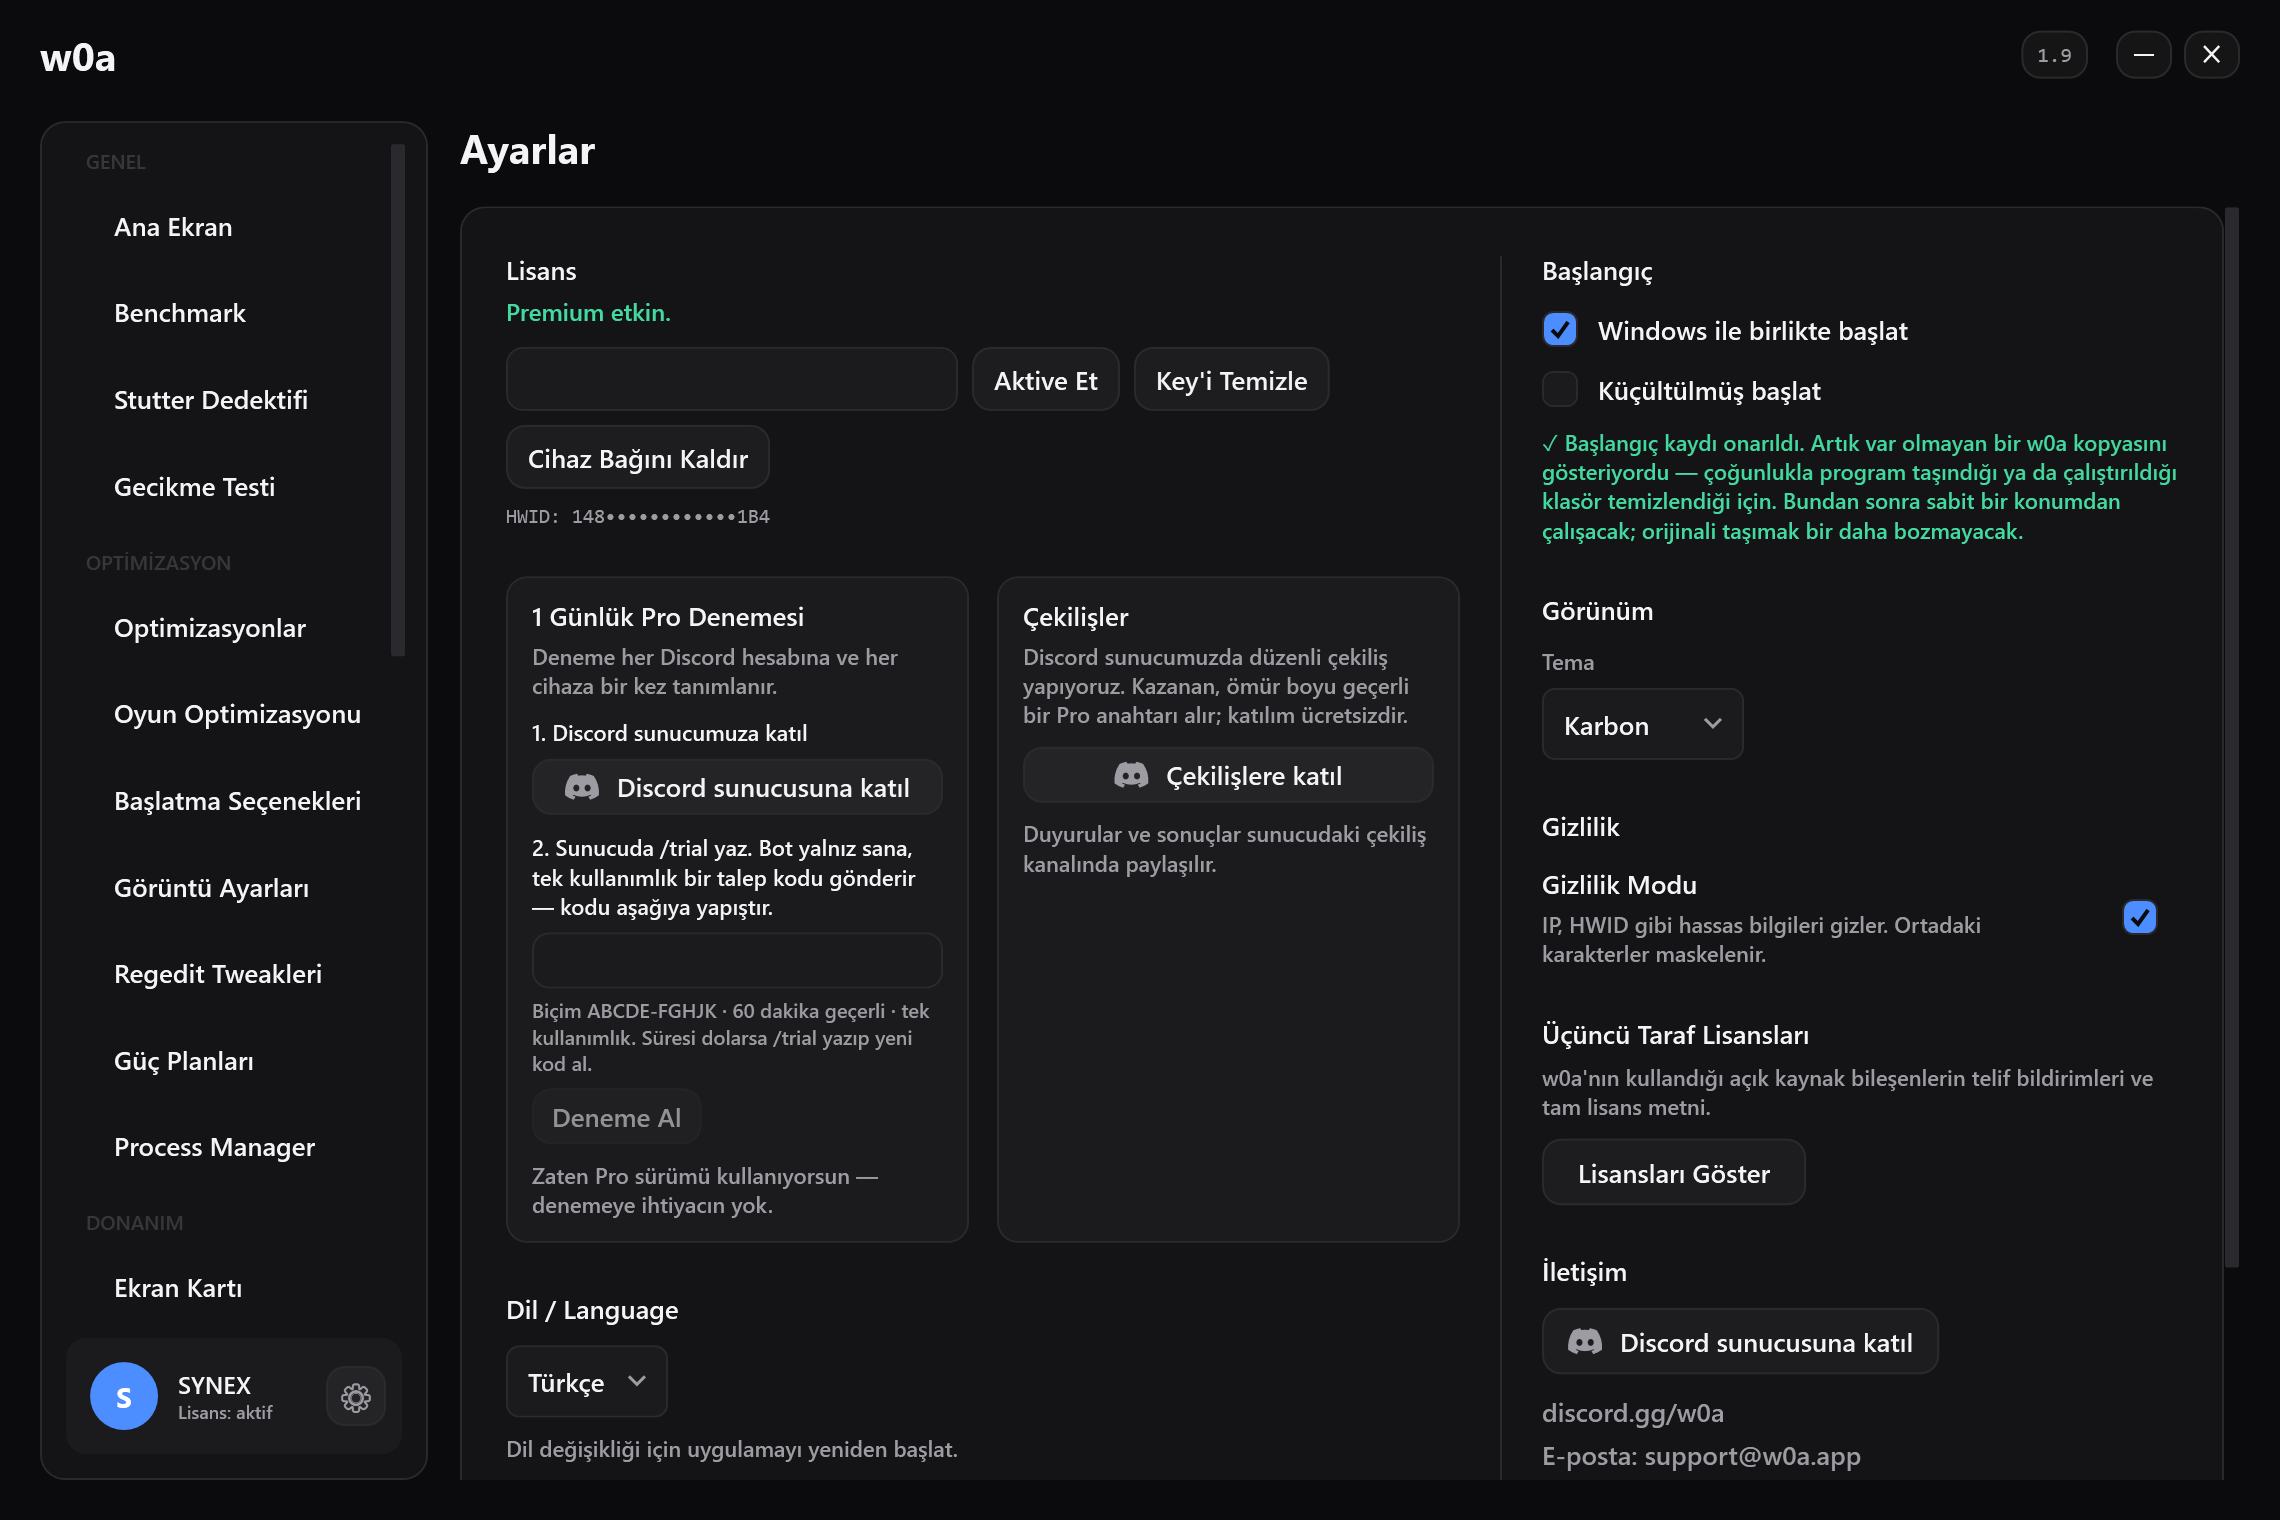The image size is (2280, 1520).
Task: Click the sidebar scrollbar
Action: pyautogui.click(x=398, y=400)
